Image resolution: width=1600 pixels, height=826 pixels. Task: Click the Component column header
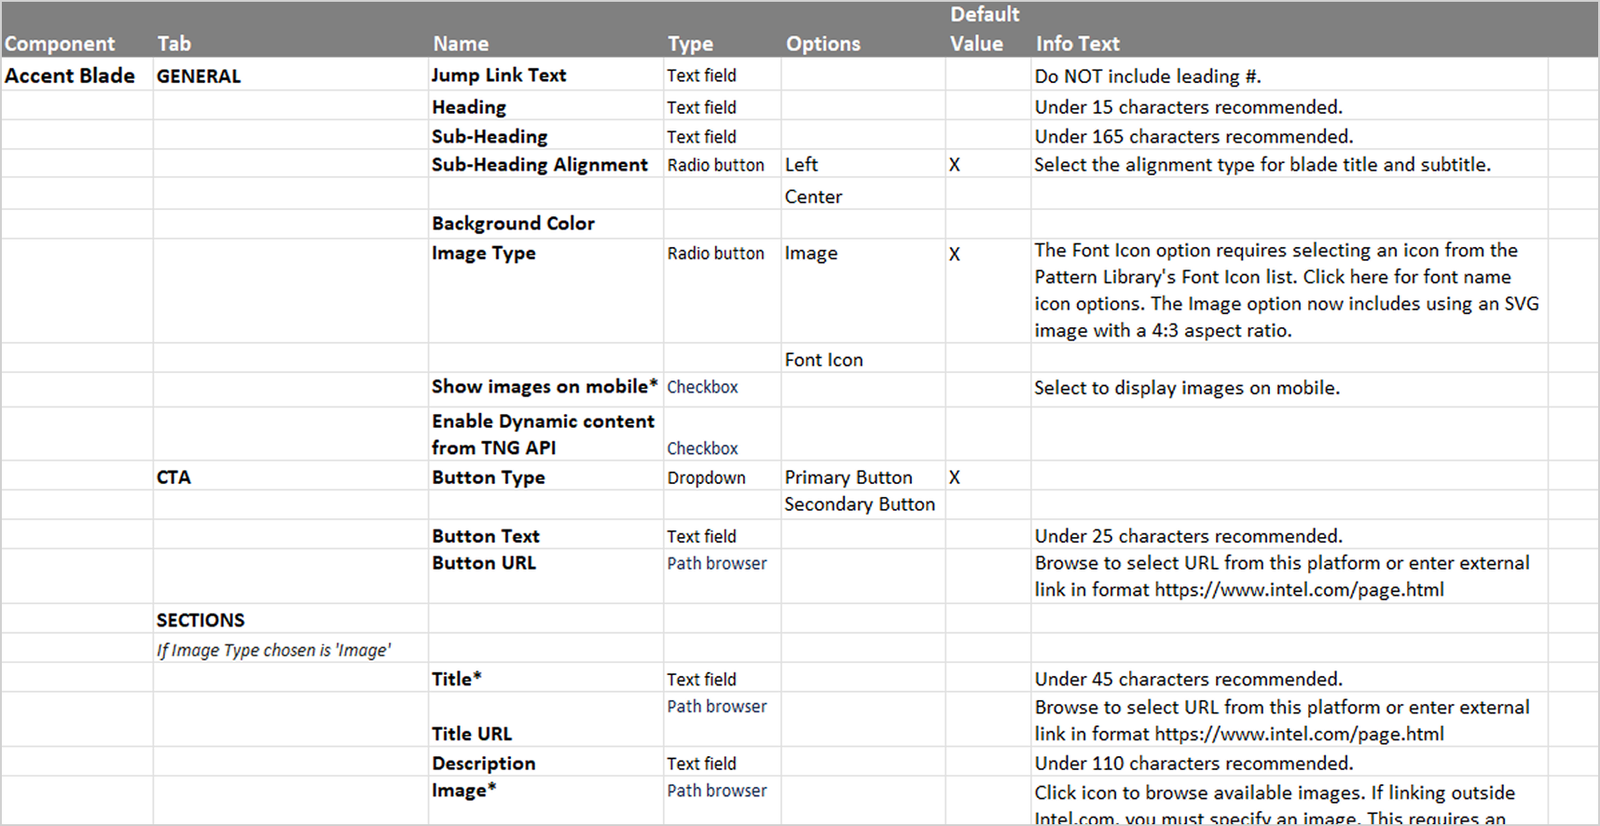coord(60,44)
